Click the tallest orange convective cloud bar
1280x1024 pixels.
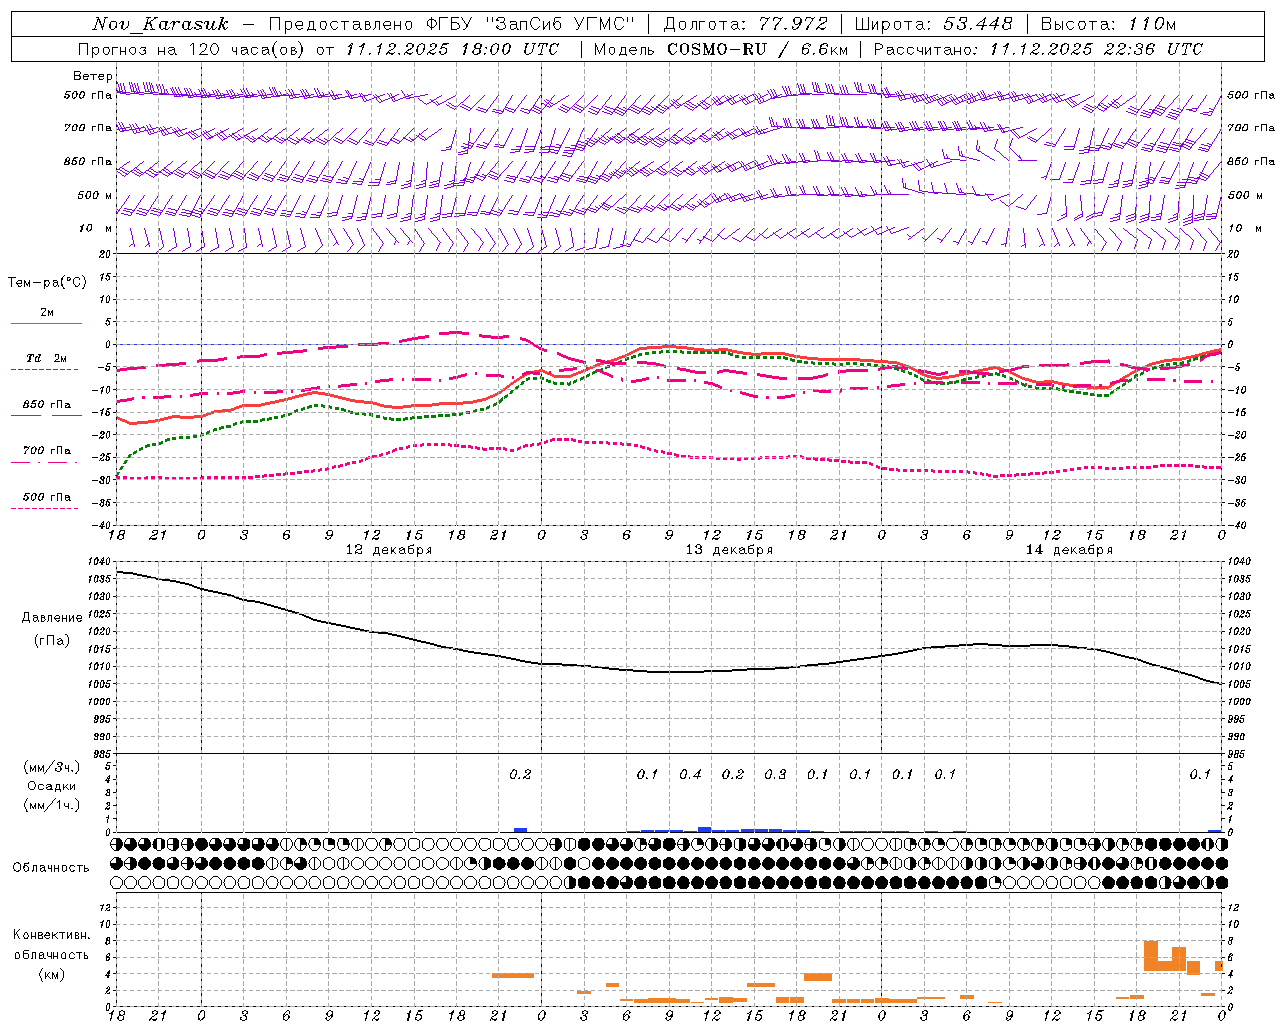pyautogui.click(x=1151, y=955)
